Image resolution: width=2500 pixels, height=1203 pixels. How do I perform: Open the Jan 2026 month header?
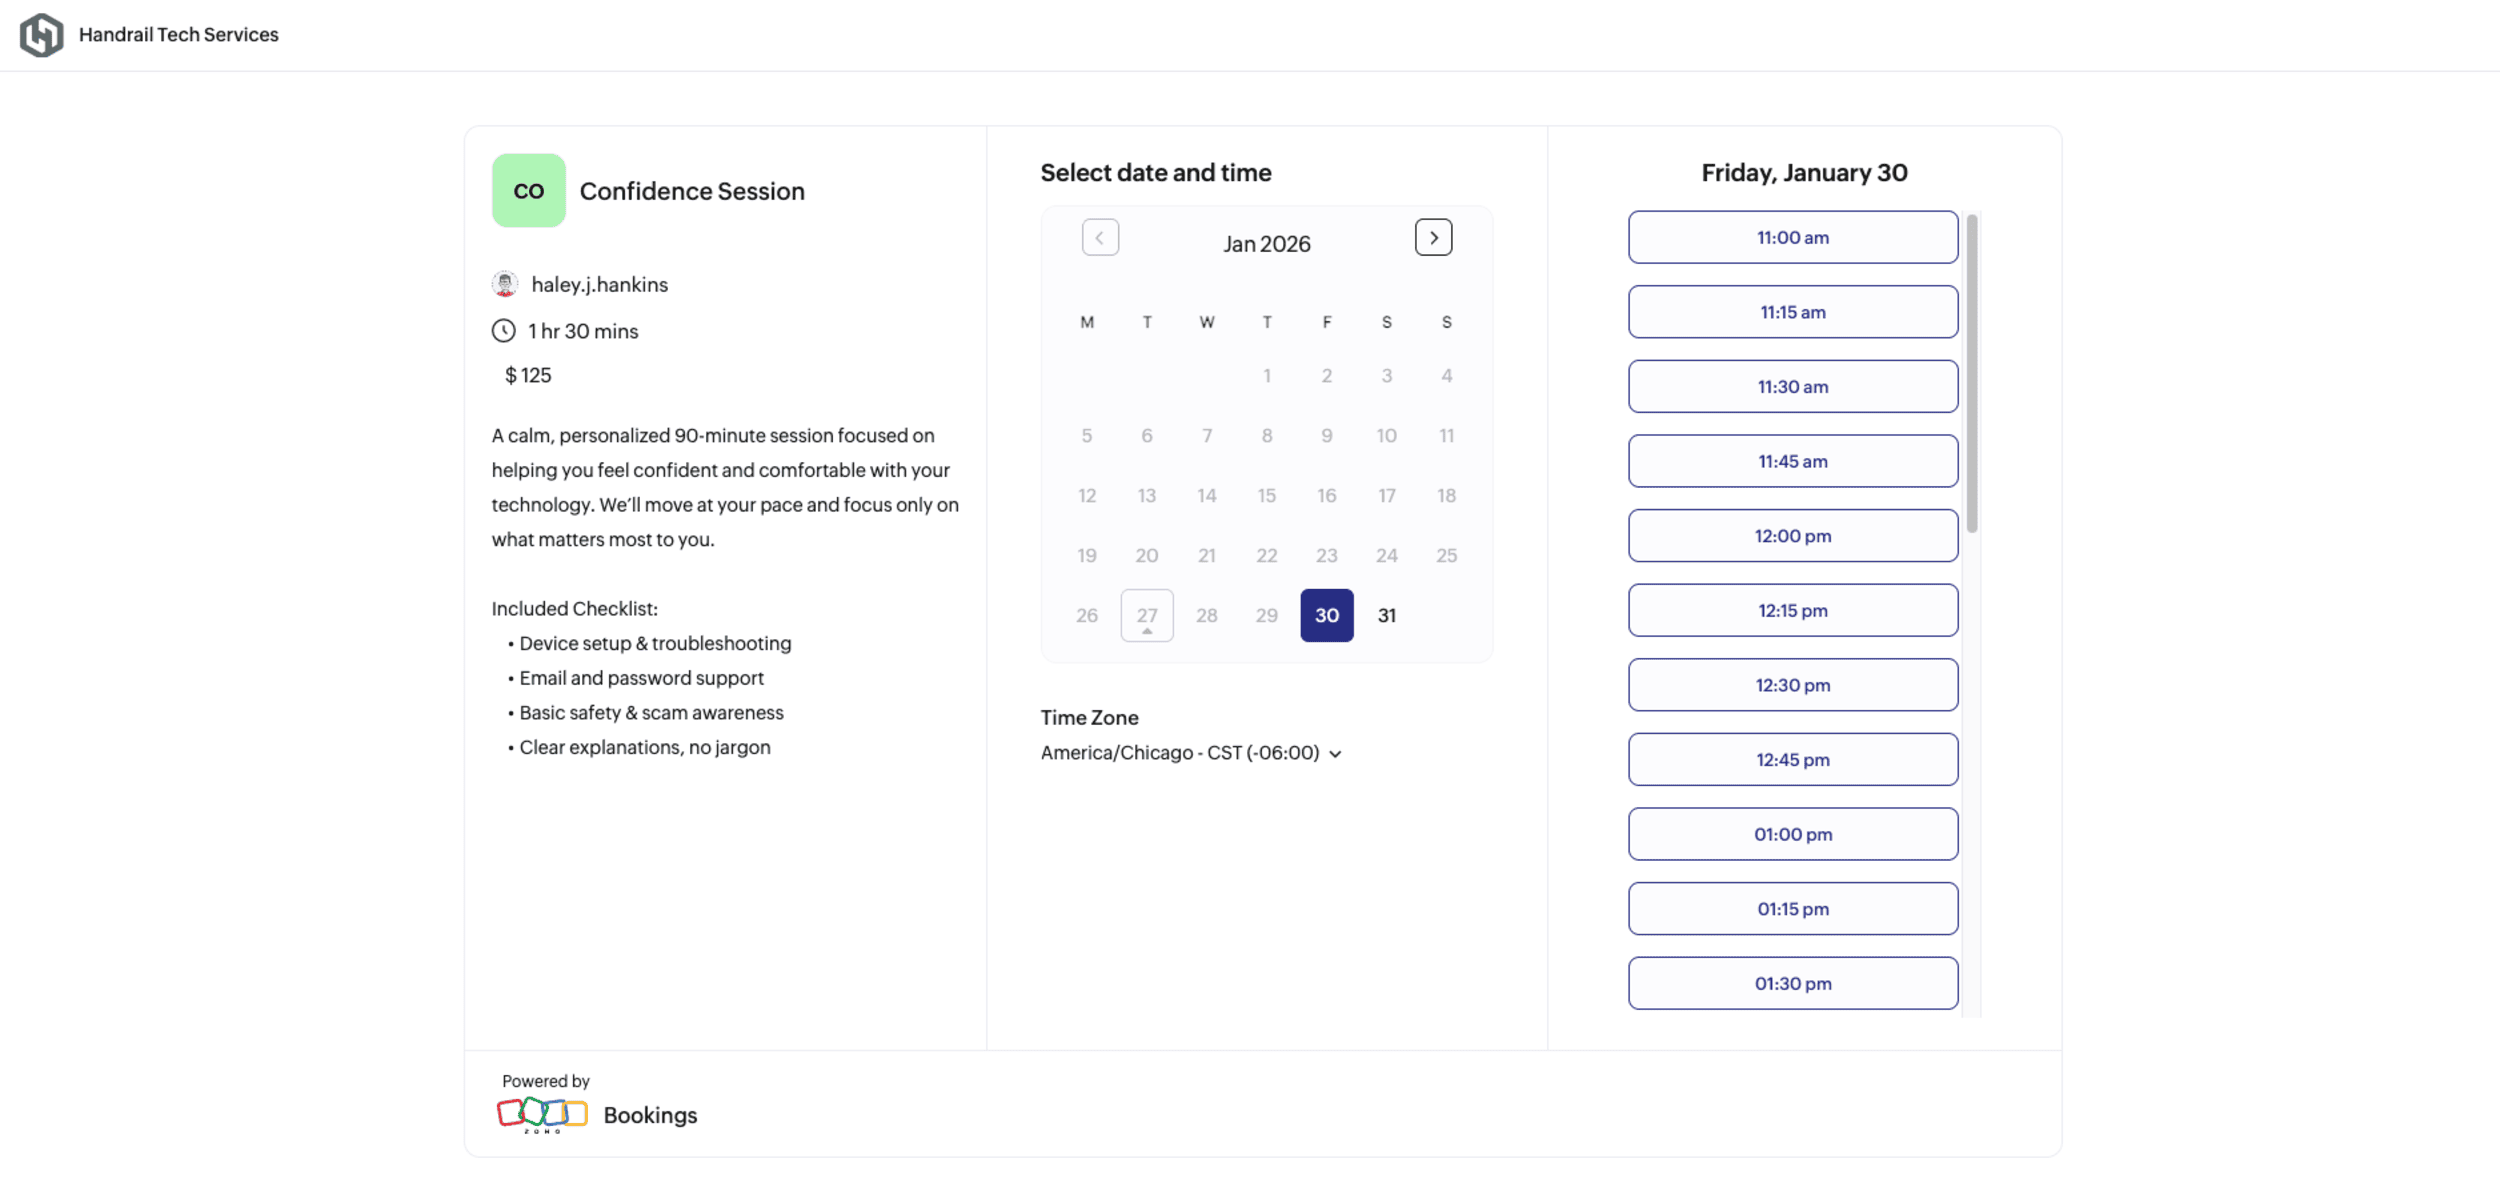1266,243
